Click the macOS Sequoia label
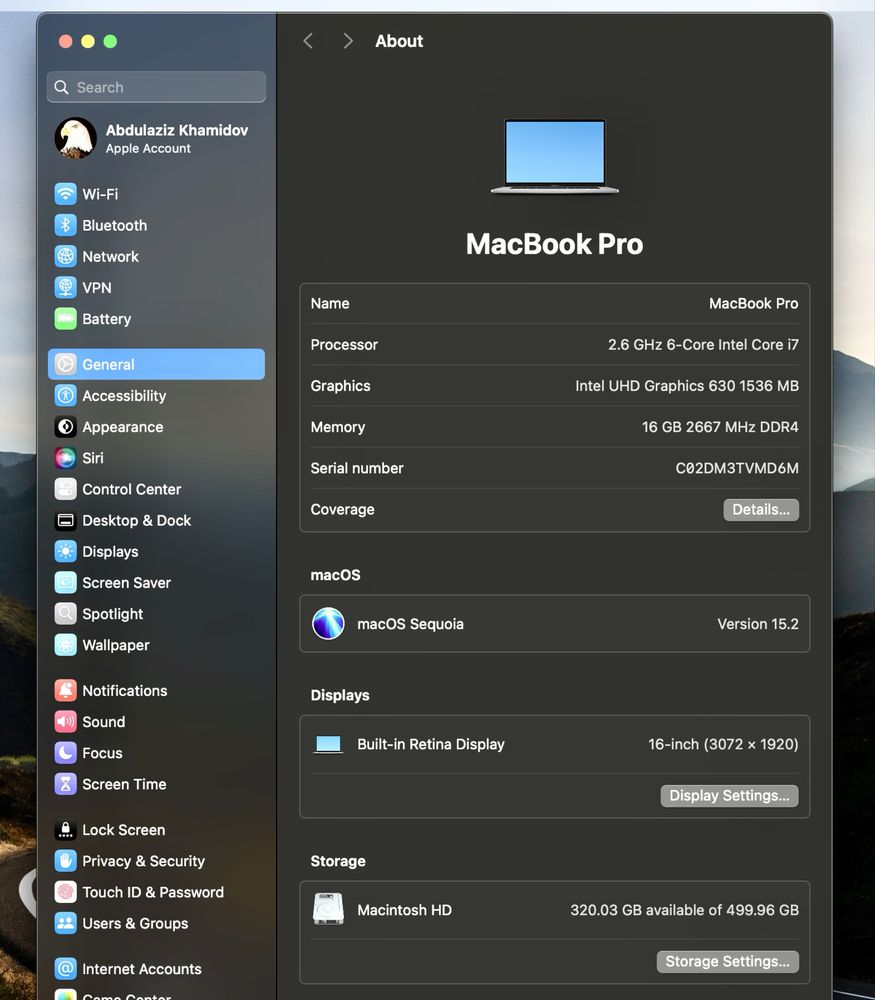 pyautogui.click(x=410, y=624)
